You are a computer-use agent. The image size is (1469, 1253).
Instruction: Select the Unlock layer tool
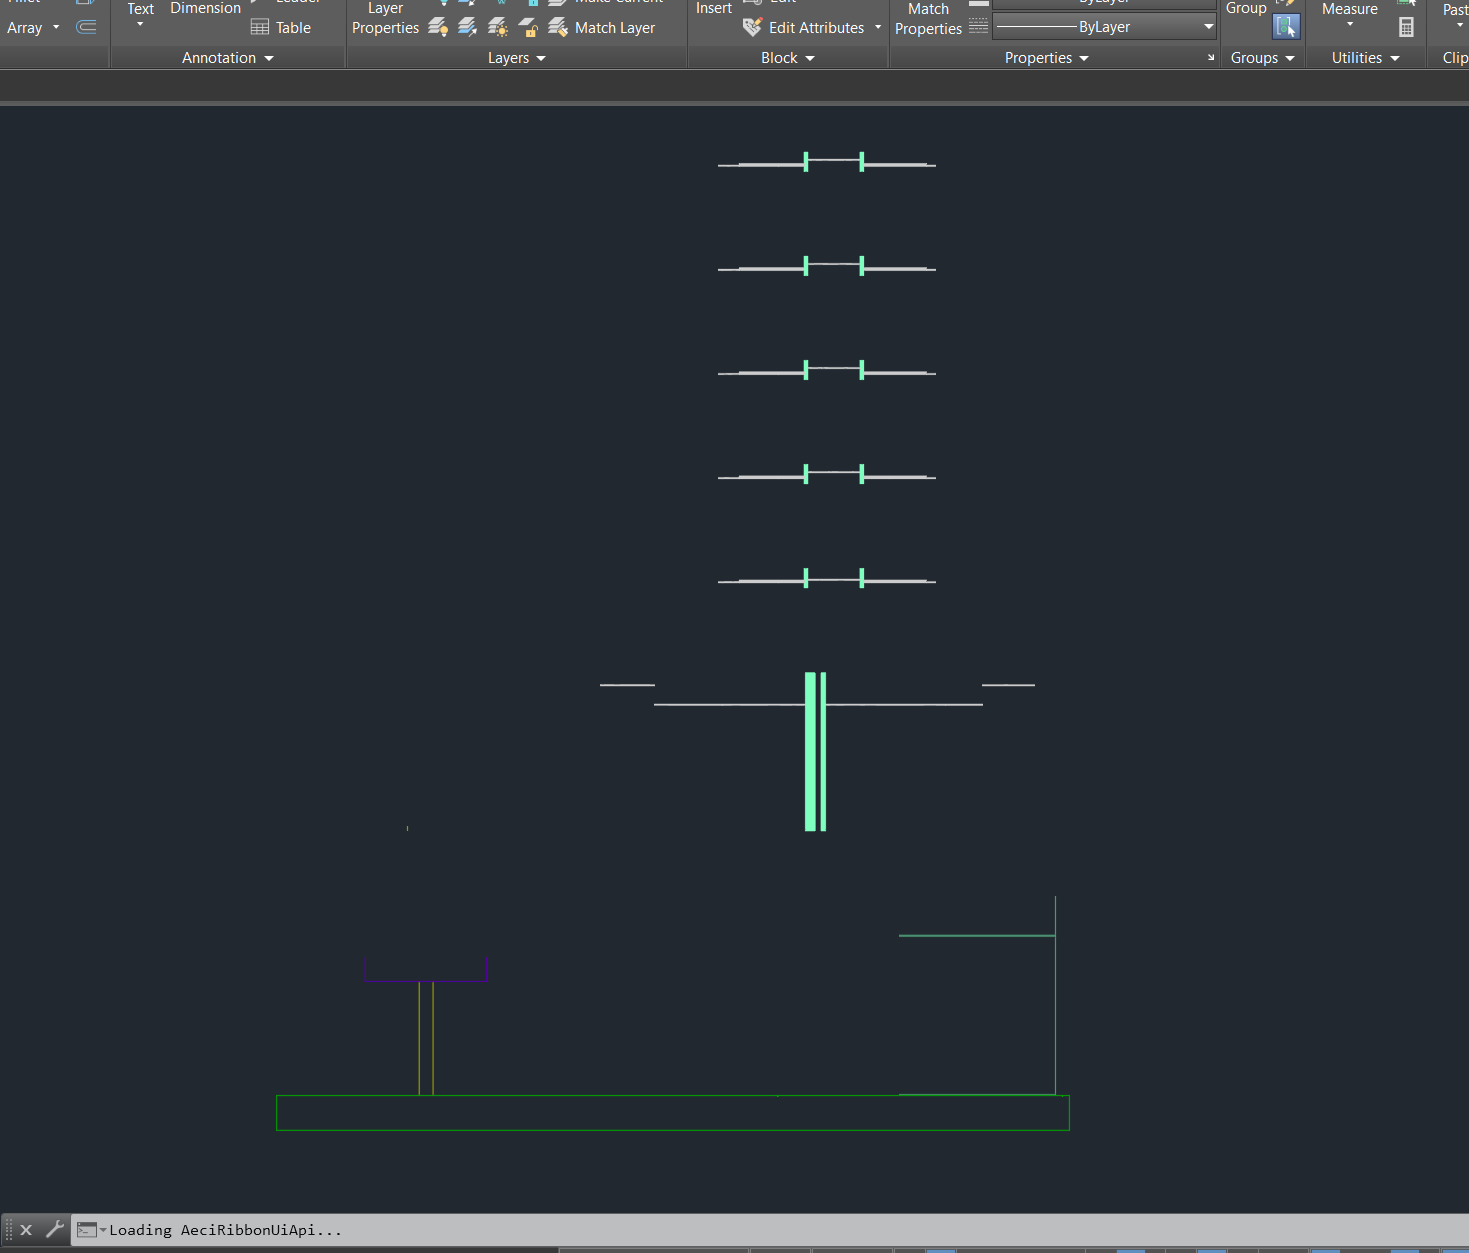pos(527,27)
